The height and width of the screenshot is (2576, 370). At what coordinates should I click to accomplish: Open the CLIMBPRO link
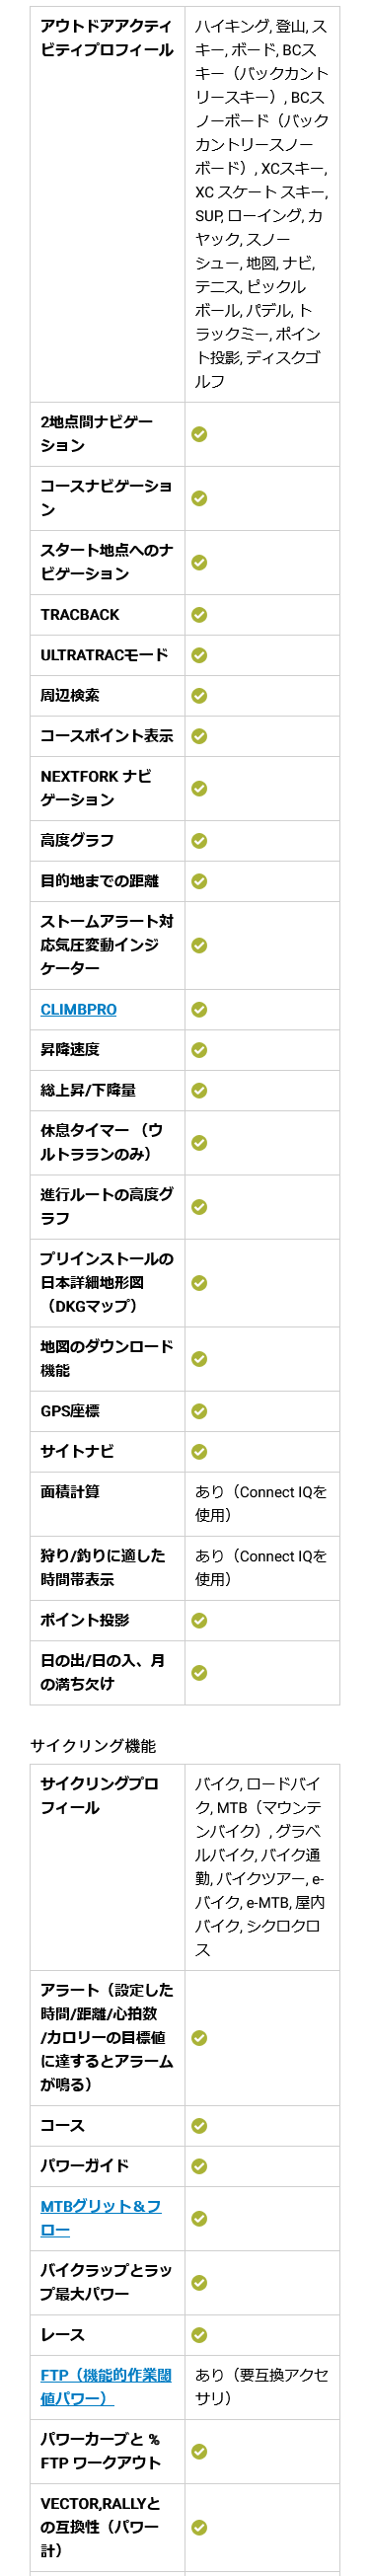[x=78, y=1009]
